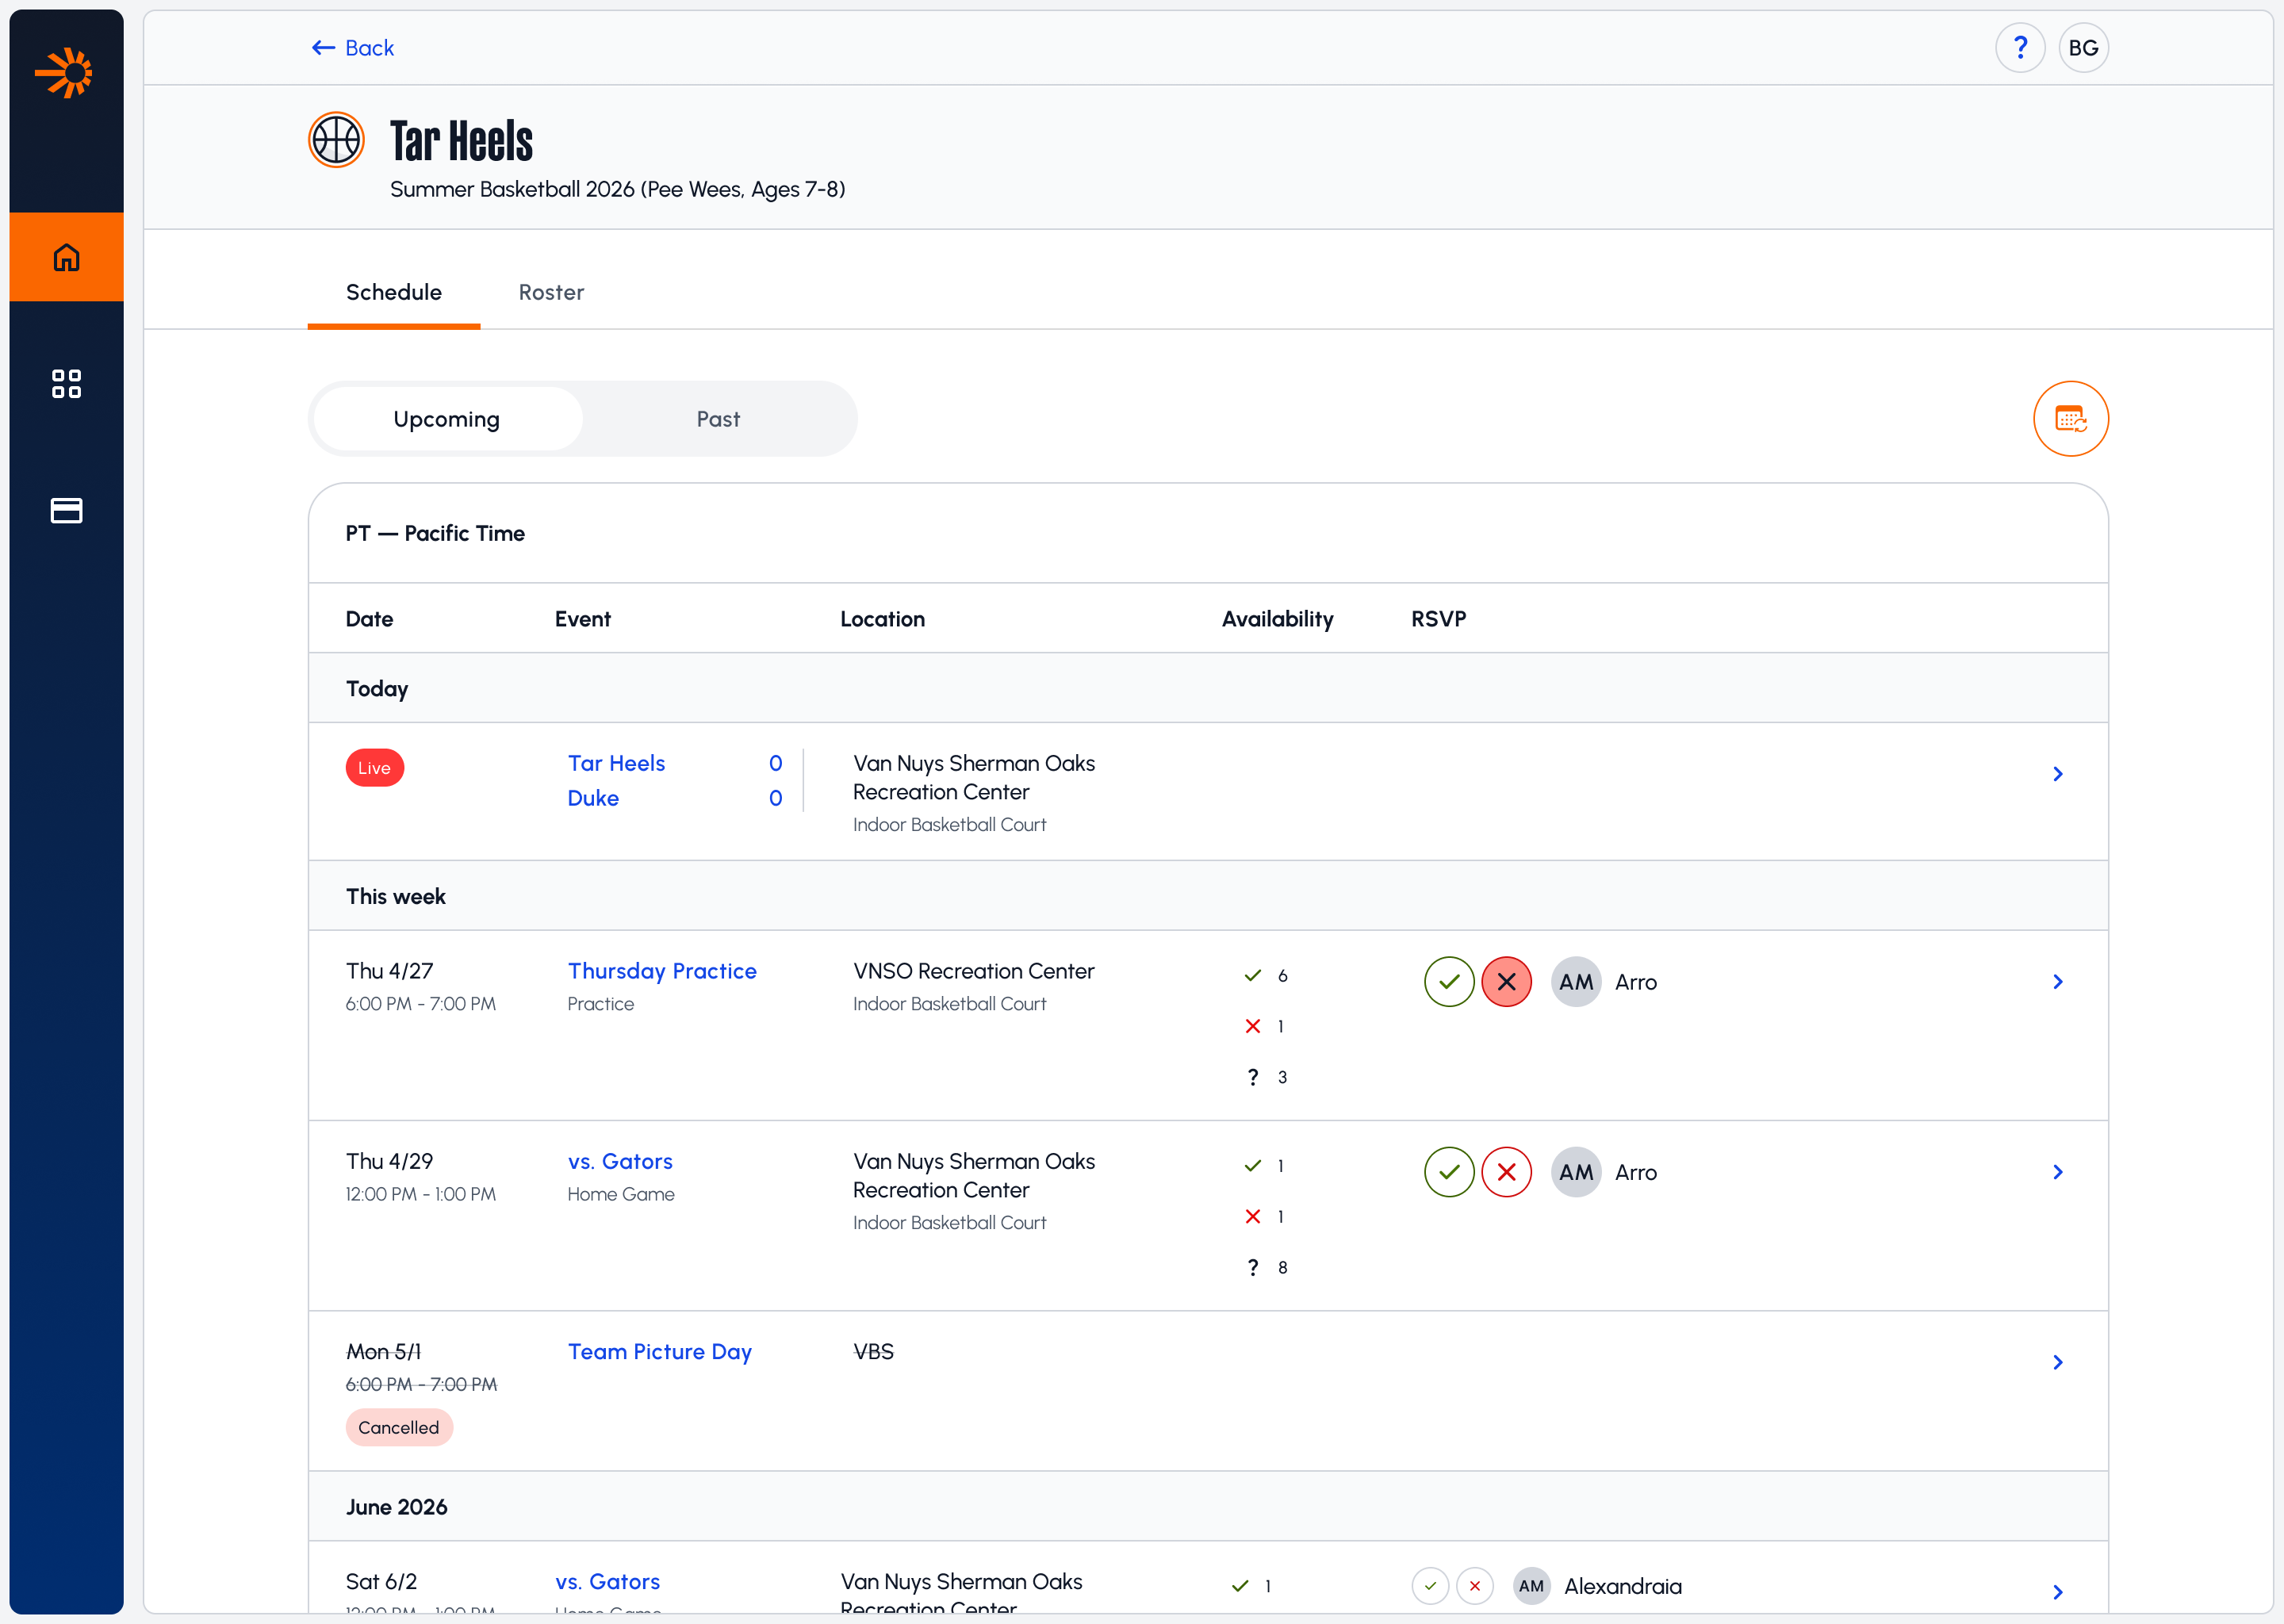Switch to the Past events tab
Viewport: 2284px width, 1624px height.
click(718, 419)
